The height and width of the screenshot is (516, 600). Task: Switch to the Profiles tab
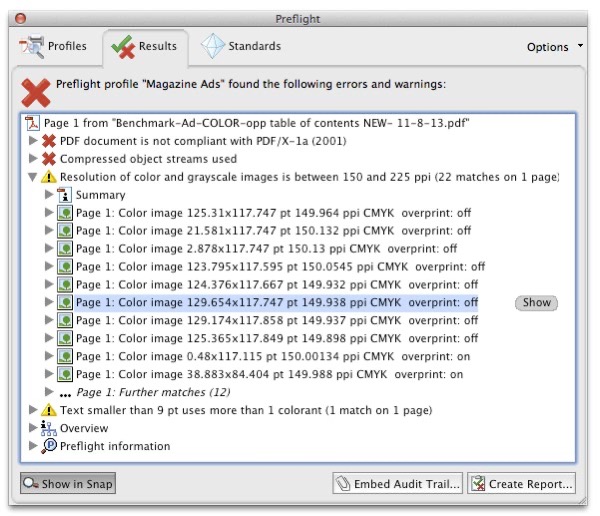tap(53, 46)
